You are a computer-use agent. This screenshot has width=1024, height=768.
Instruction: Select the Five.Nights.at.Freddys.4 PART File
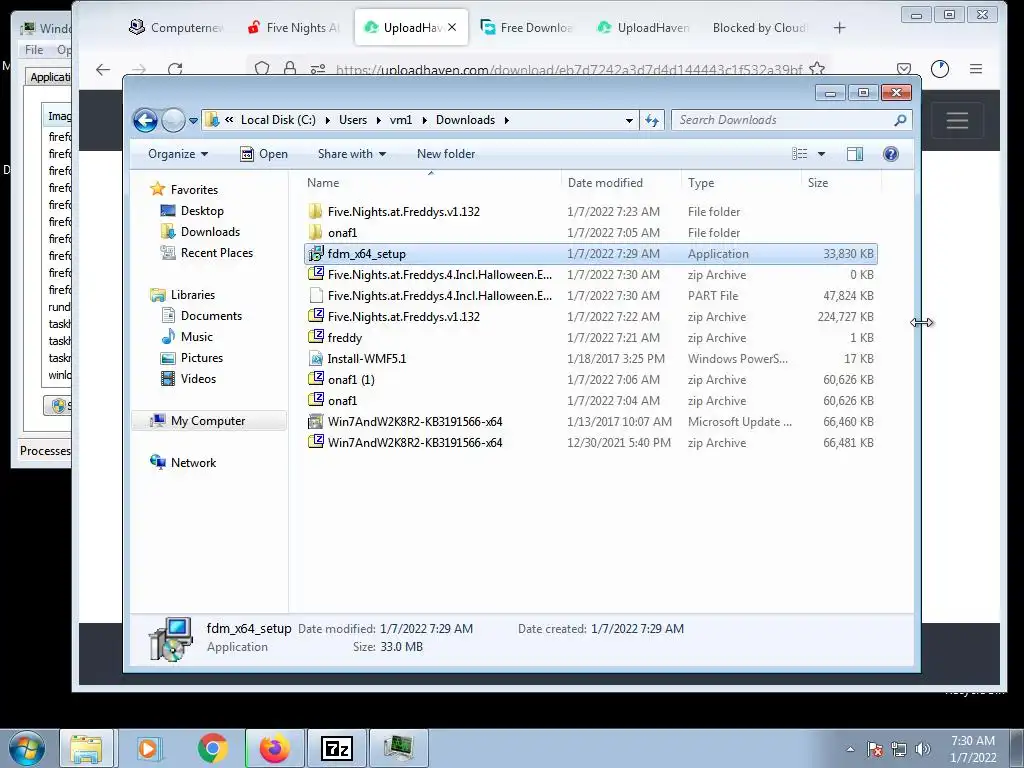[x=590, y=295]
